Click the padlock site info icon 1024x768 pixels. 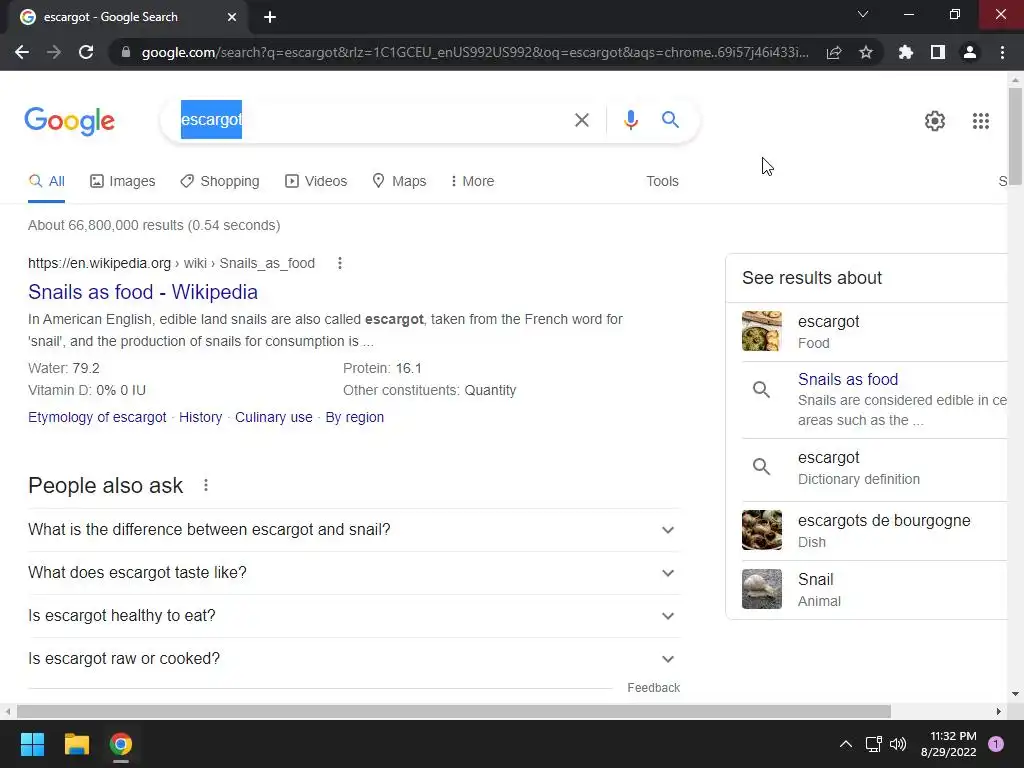(125, 52)
